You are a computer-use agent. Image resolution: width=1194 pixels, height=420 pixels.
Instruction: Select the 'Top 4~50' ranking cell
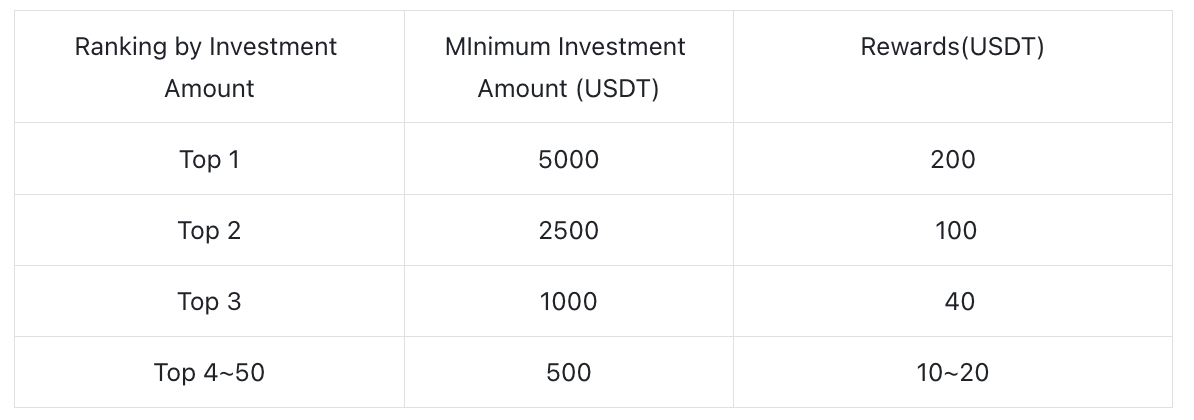(209, 373)
